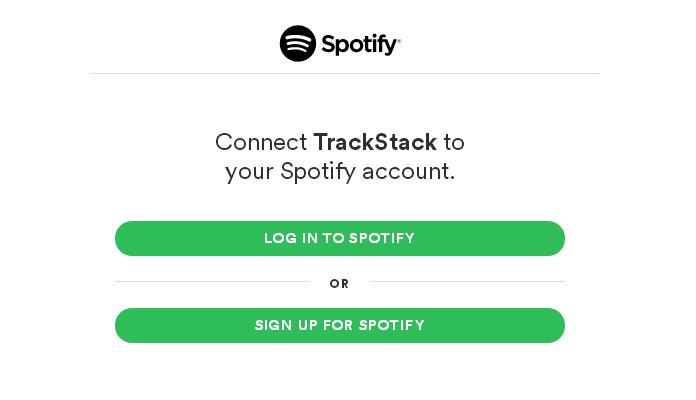The width and height of the screenshot is (696, 400).
Task: Click the word Connect in the heading
Action: [261, 142]
